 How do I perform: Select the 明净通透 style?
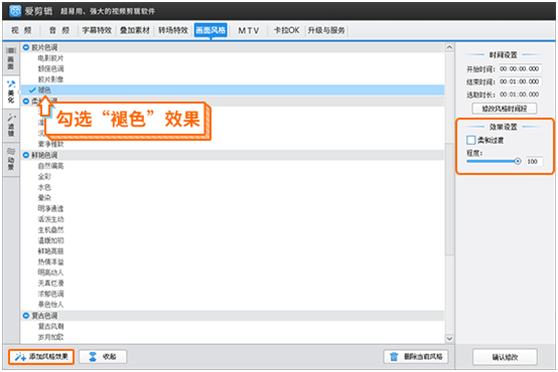[51, 209]
